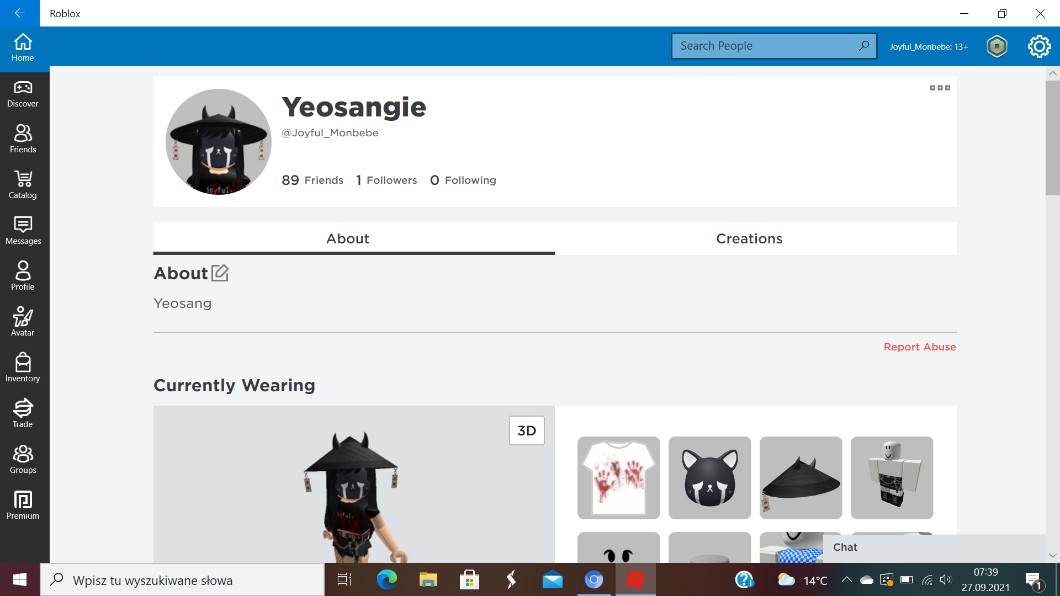Screen dimensions: 1060x596
Task: View the 89 Friends list
Action: (x=312, y=180)
